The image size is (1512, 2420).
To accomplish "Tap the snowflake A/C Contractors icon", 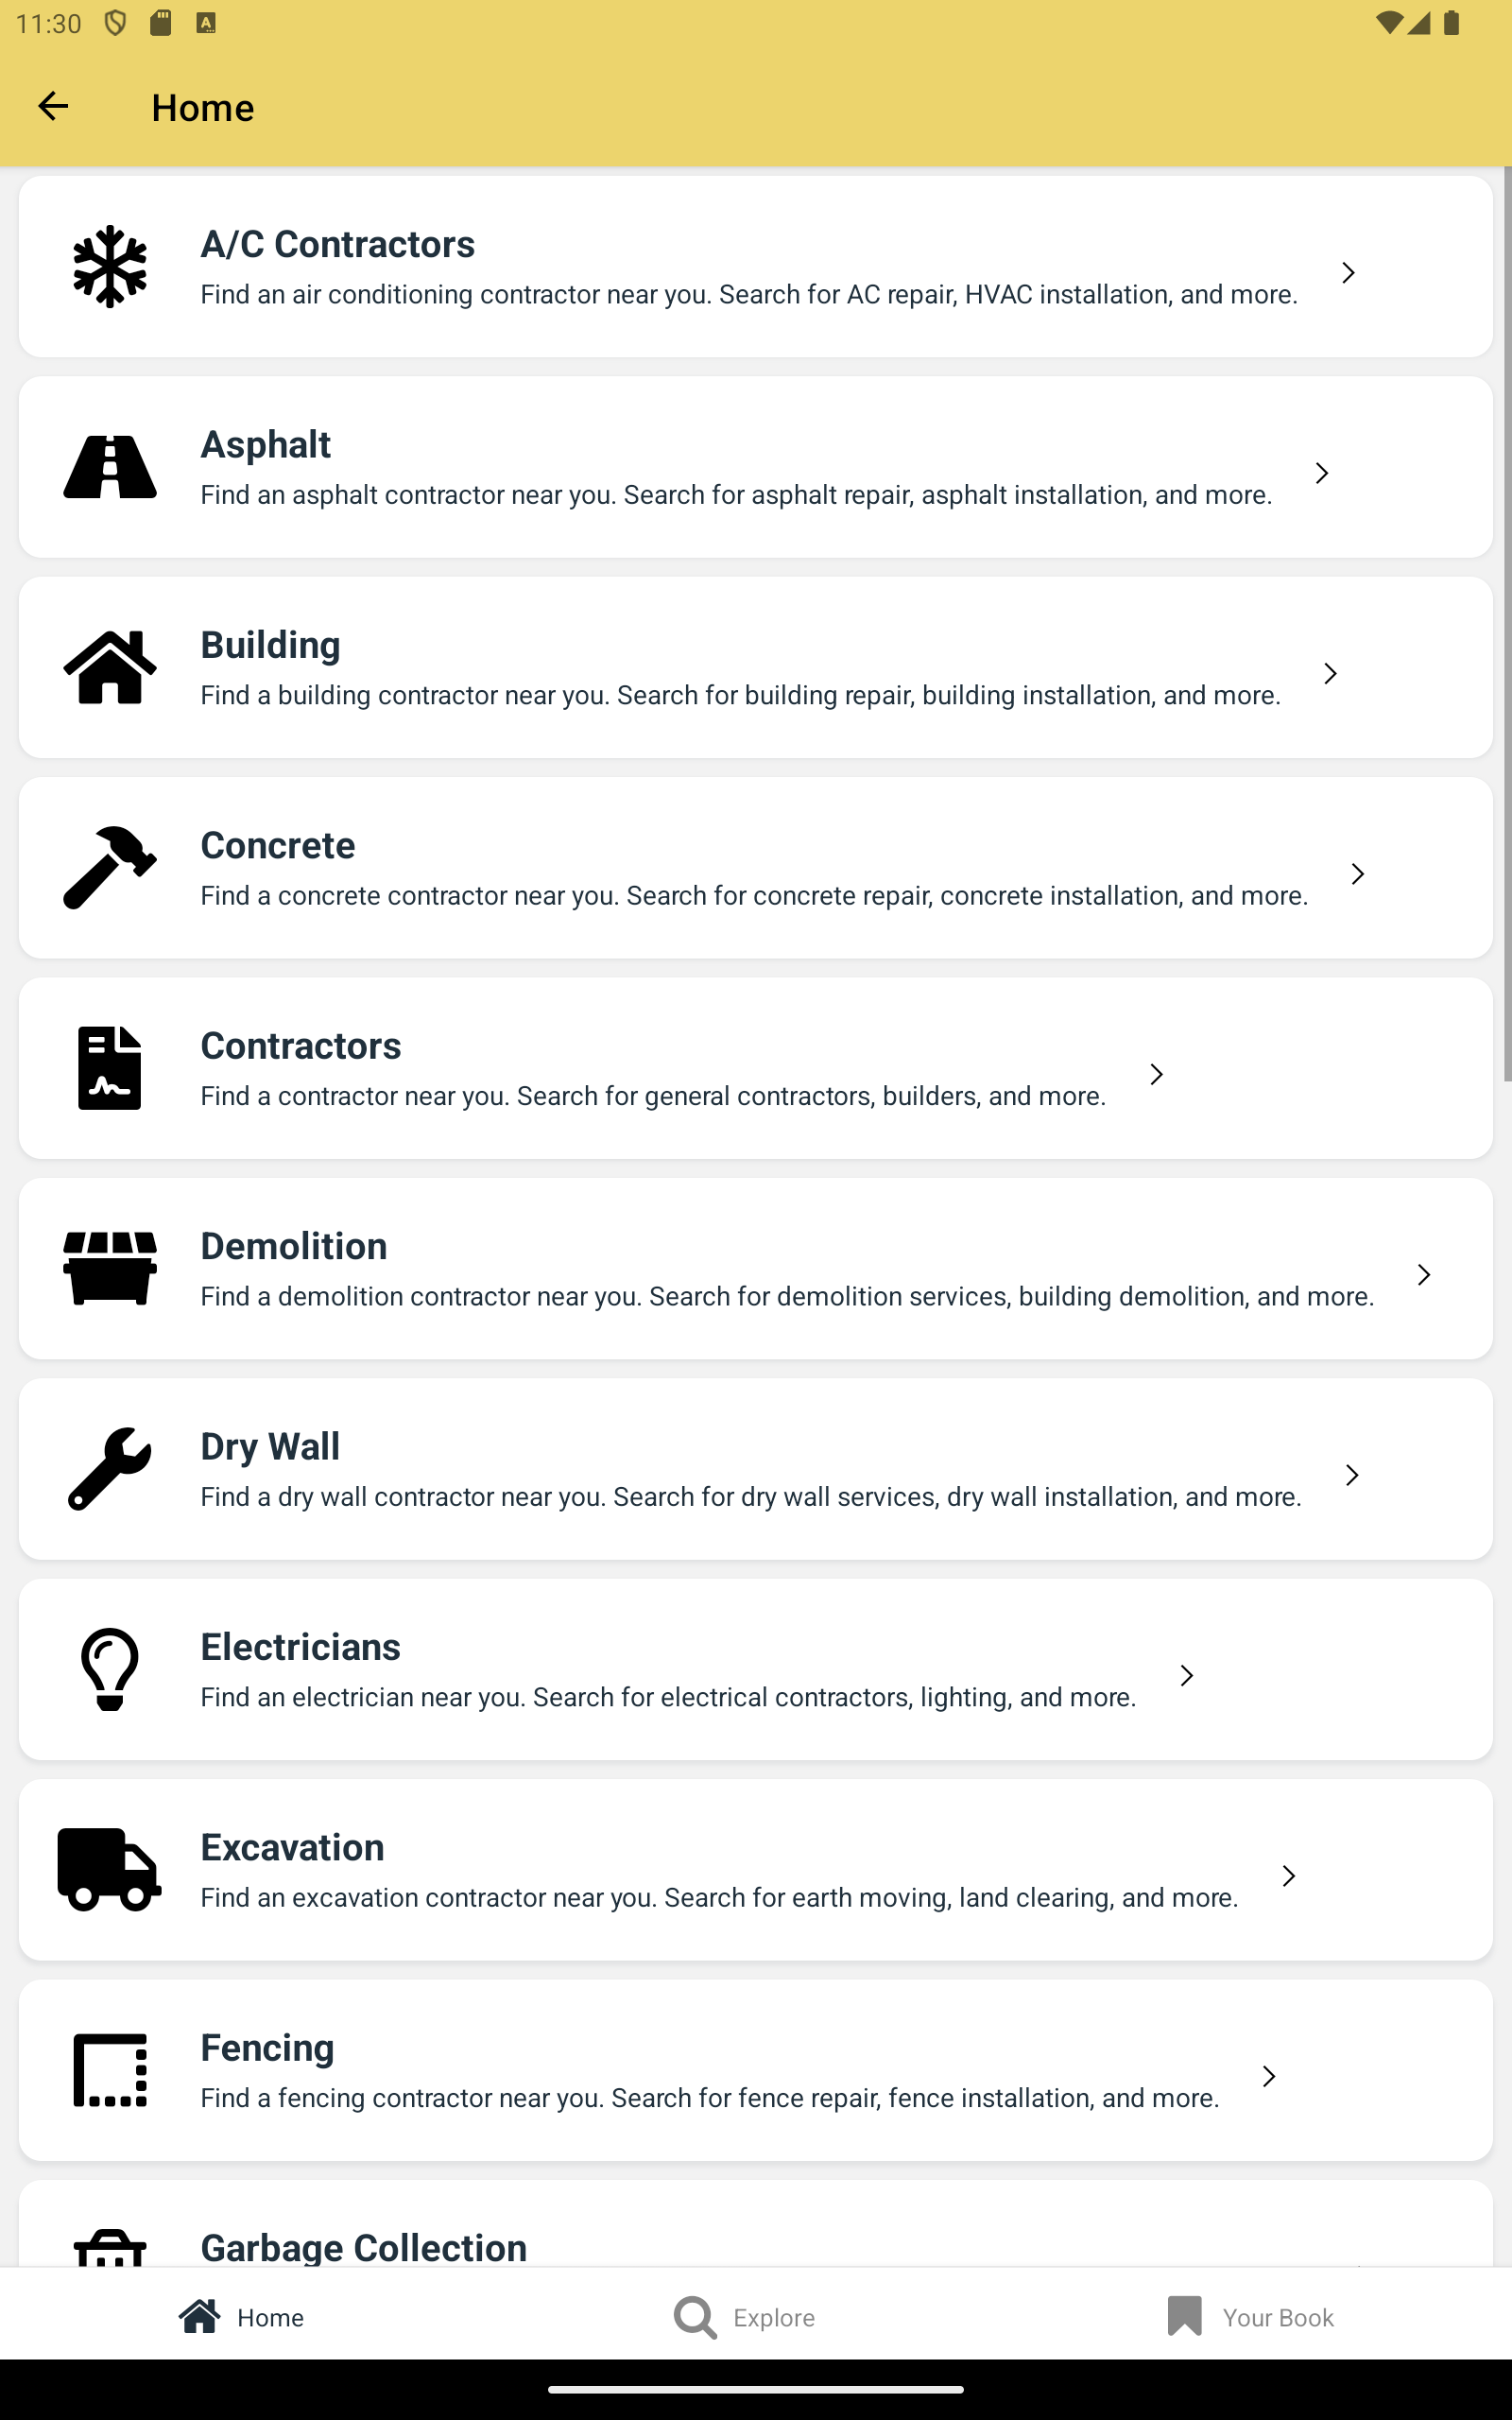I will [110, 267].
